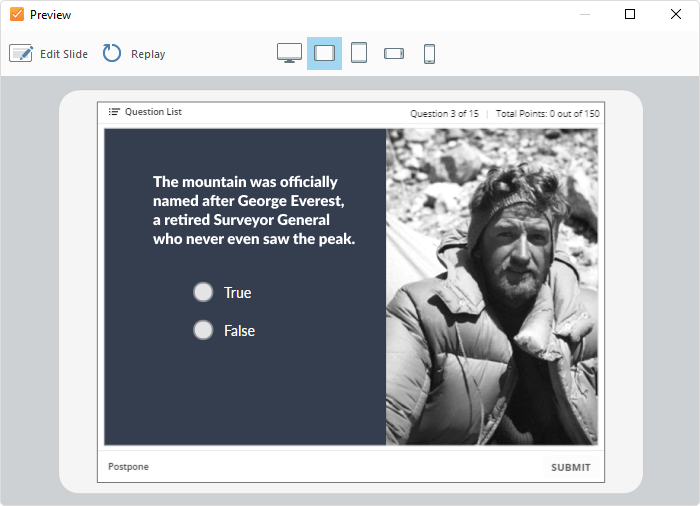Select the False answer radio button
700x506 pixels.
coord(203,330)
